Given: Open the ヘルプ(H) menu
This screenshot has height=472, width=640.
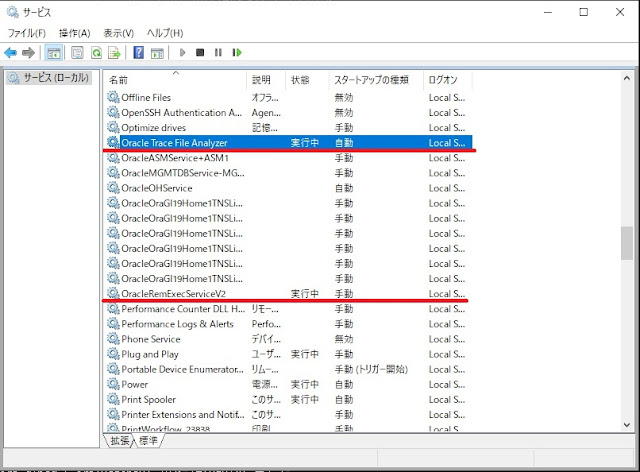Looking at the screenshot, I should pyautogui.click(x=165, y=33).
